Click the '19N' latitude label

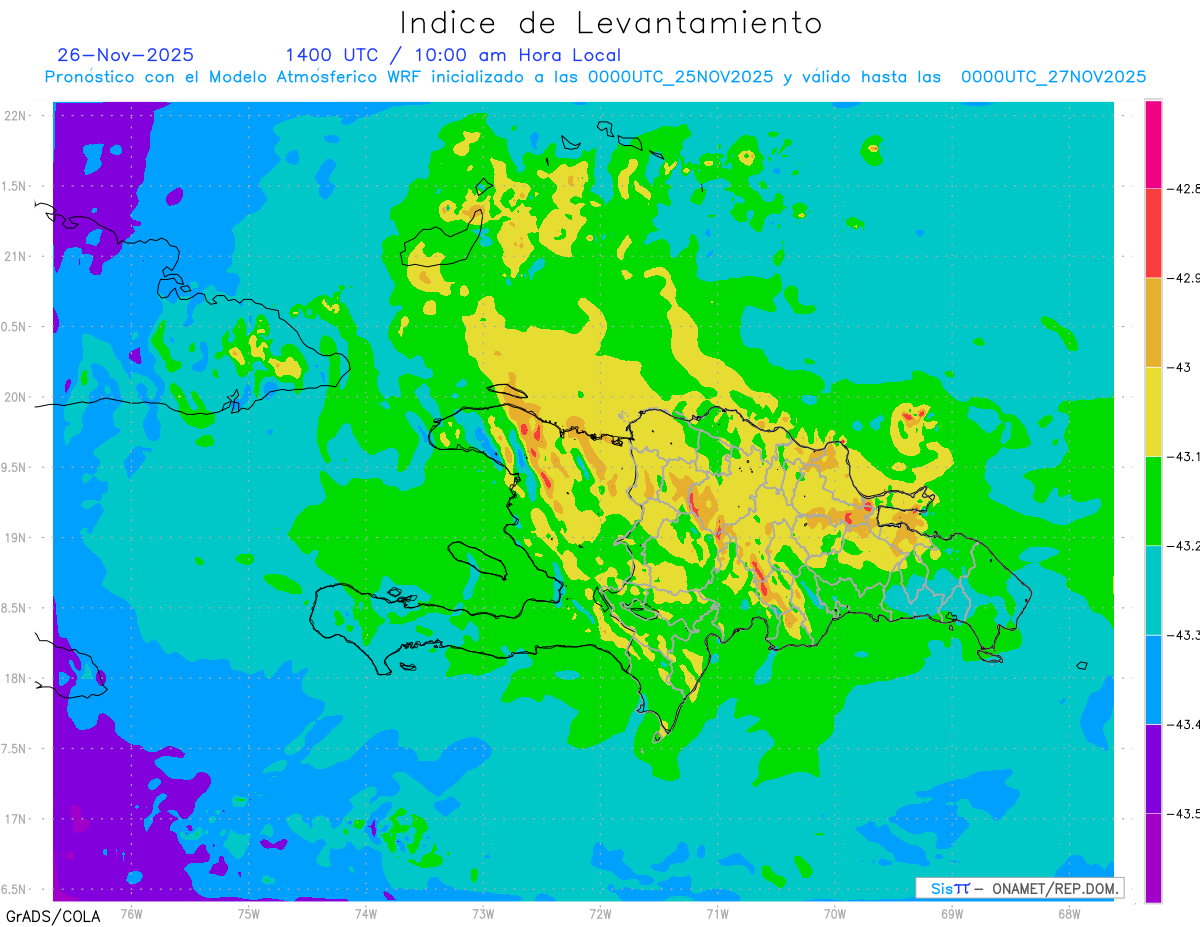[17, 537]
